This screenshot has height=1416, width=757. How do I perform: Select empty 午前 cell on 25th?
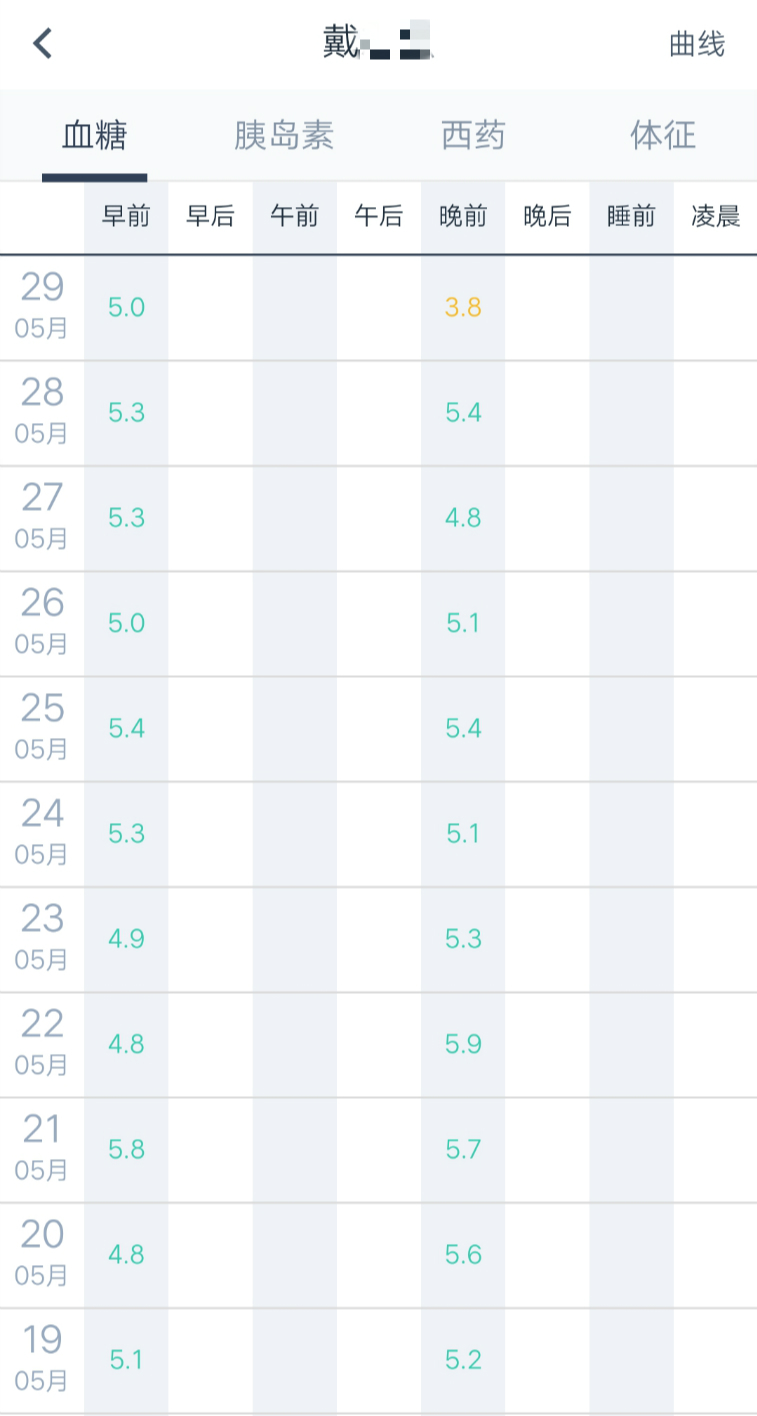[294, 729]
